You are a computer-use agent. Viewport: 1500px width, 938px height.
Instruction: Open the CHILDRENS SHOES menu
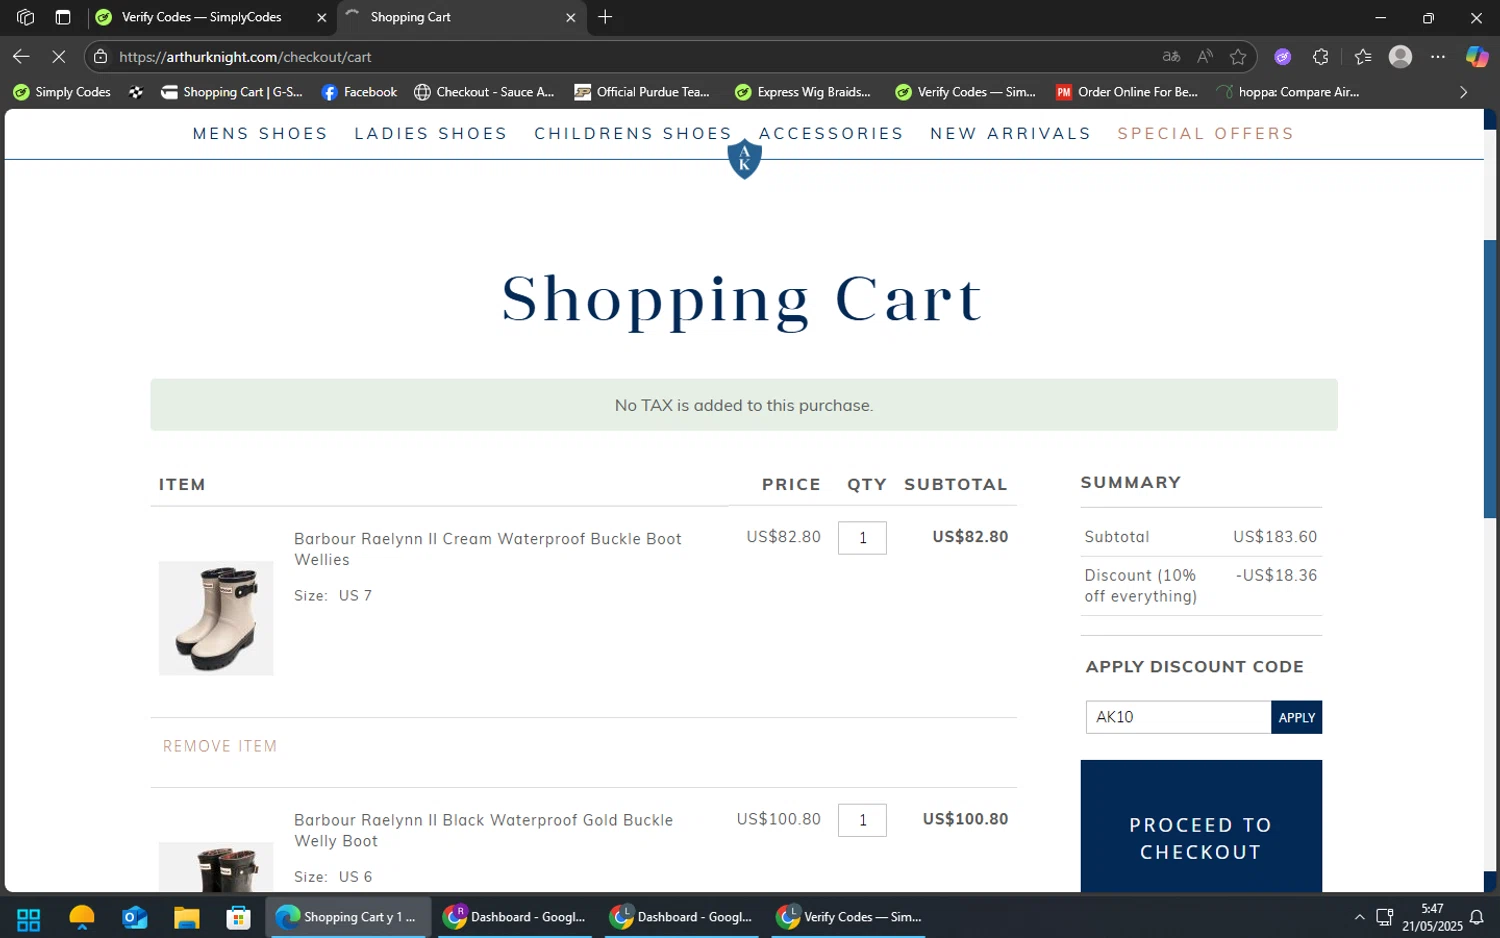pos(633,134)
